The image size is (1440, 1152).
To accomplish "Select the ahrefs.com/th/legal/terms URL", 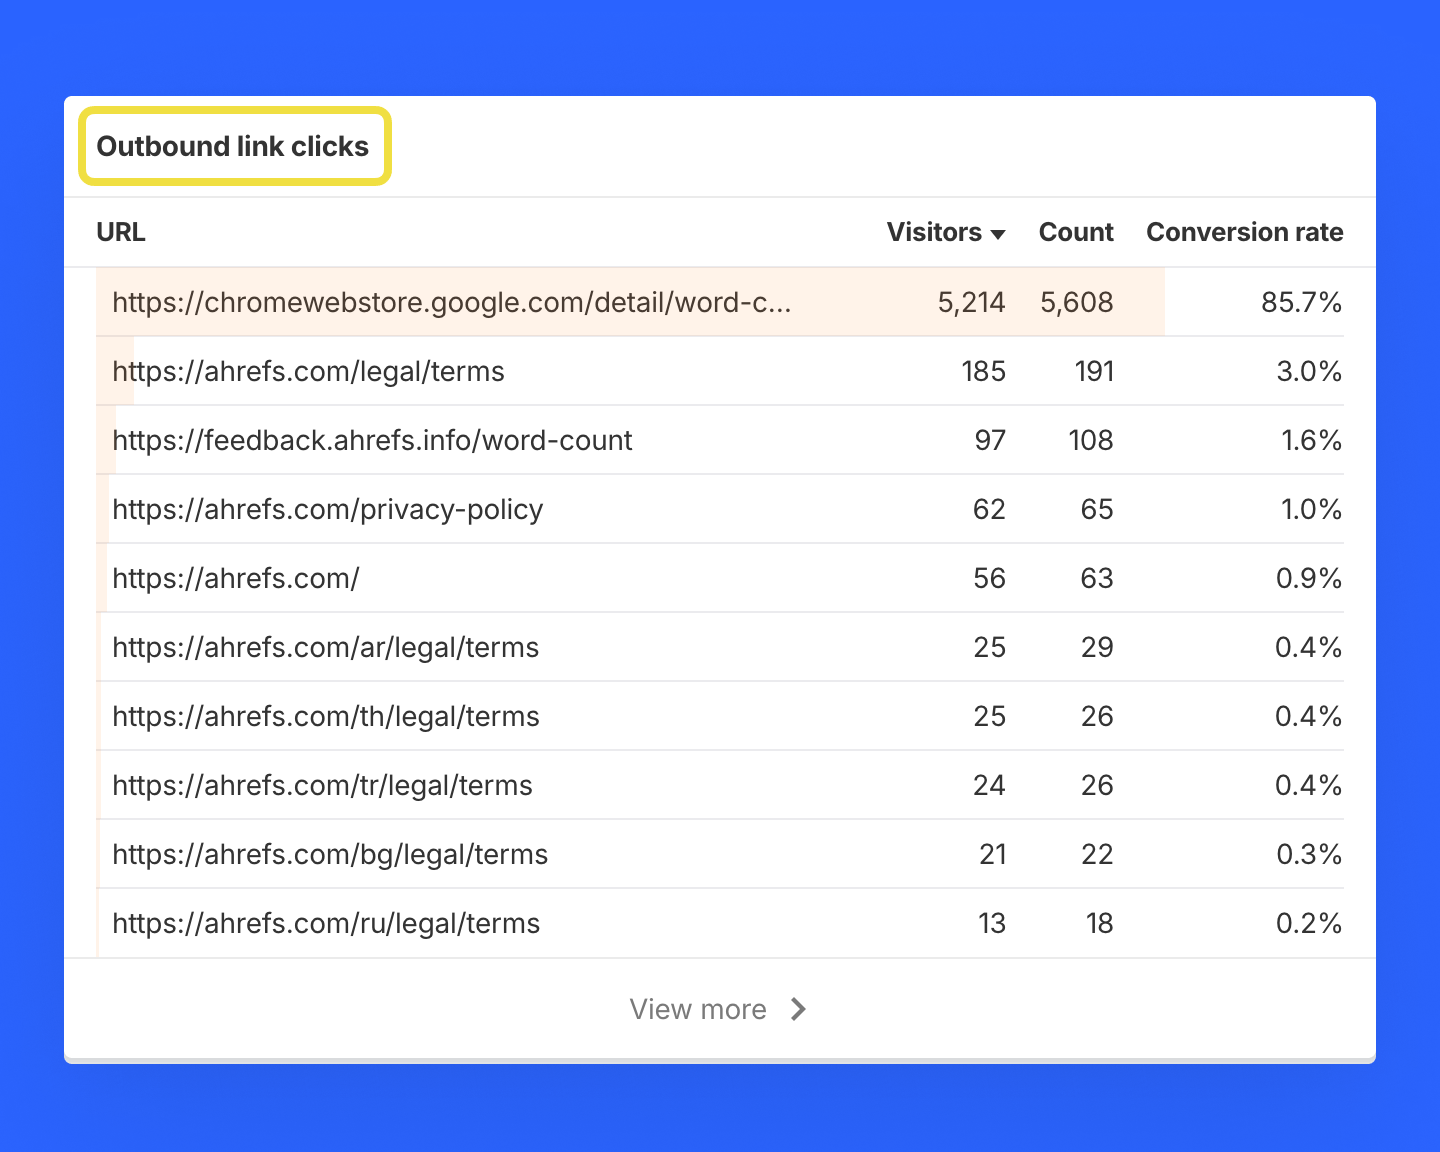I will point(326,716).
